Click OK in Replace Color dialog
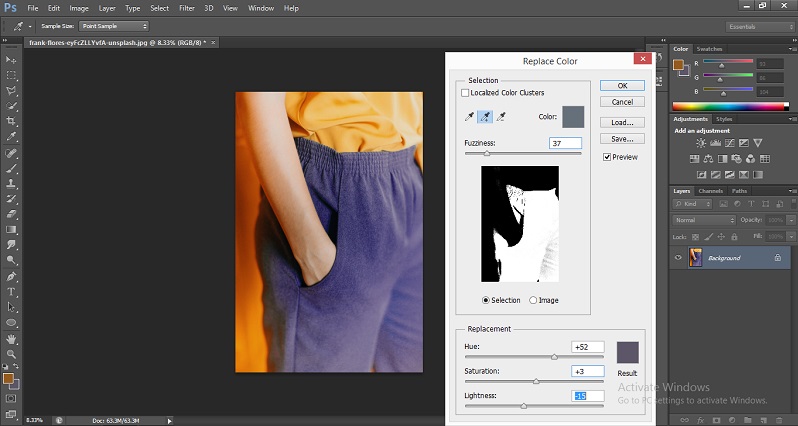Image resolution: width=798 pixels, height=426 pixels. tap(622, 86)
